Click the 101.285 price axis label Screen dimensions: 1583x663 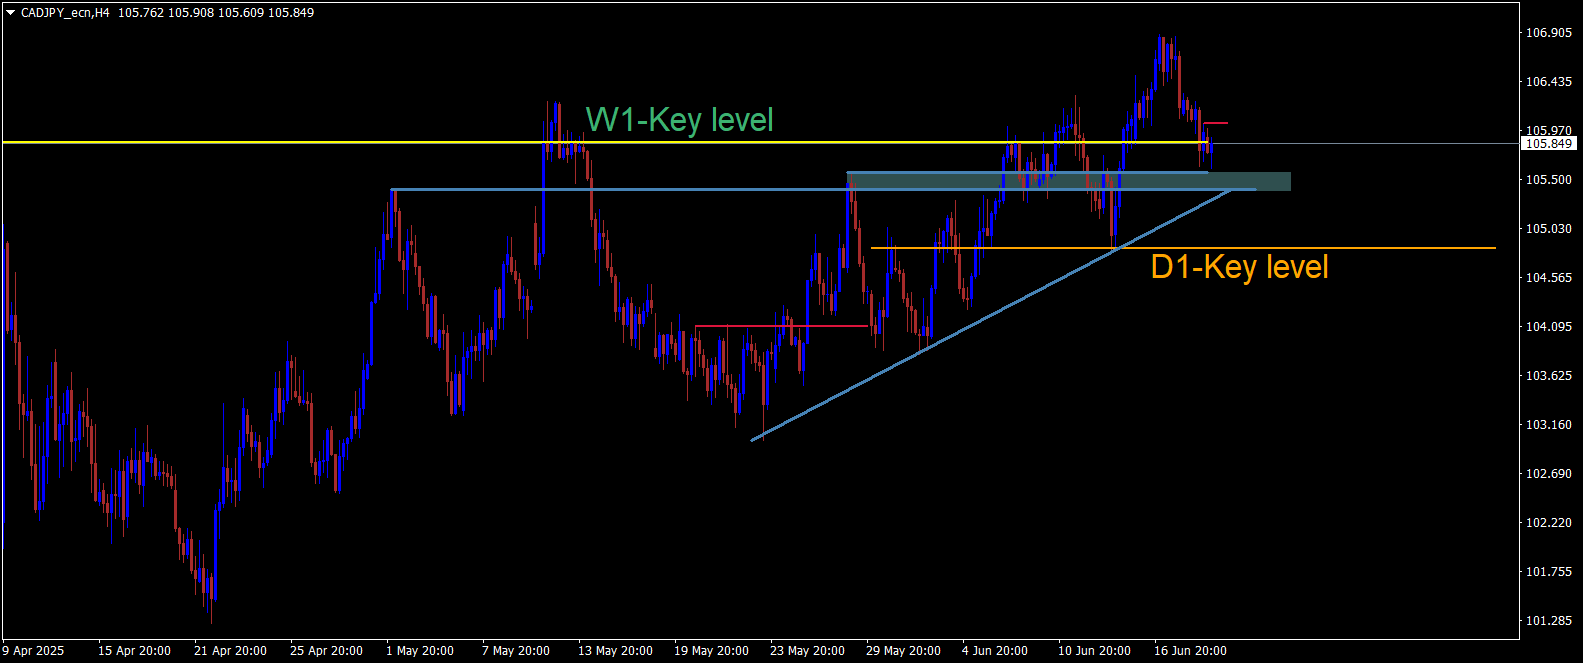[x=1548, y=621]
